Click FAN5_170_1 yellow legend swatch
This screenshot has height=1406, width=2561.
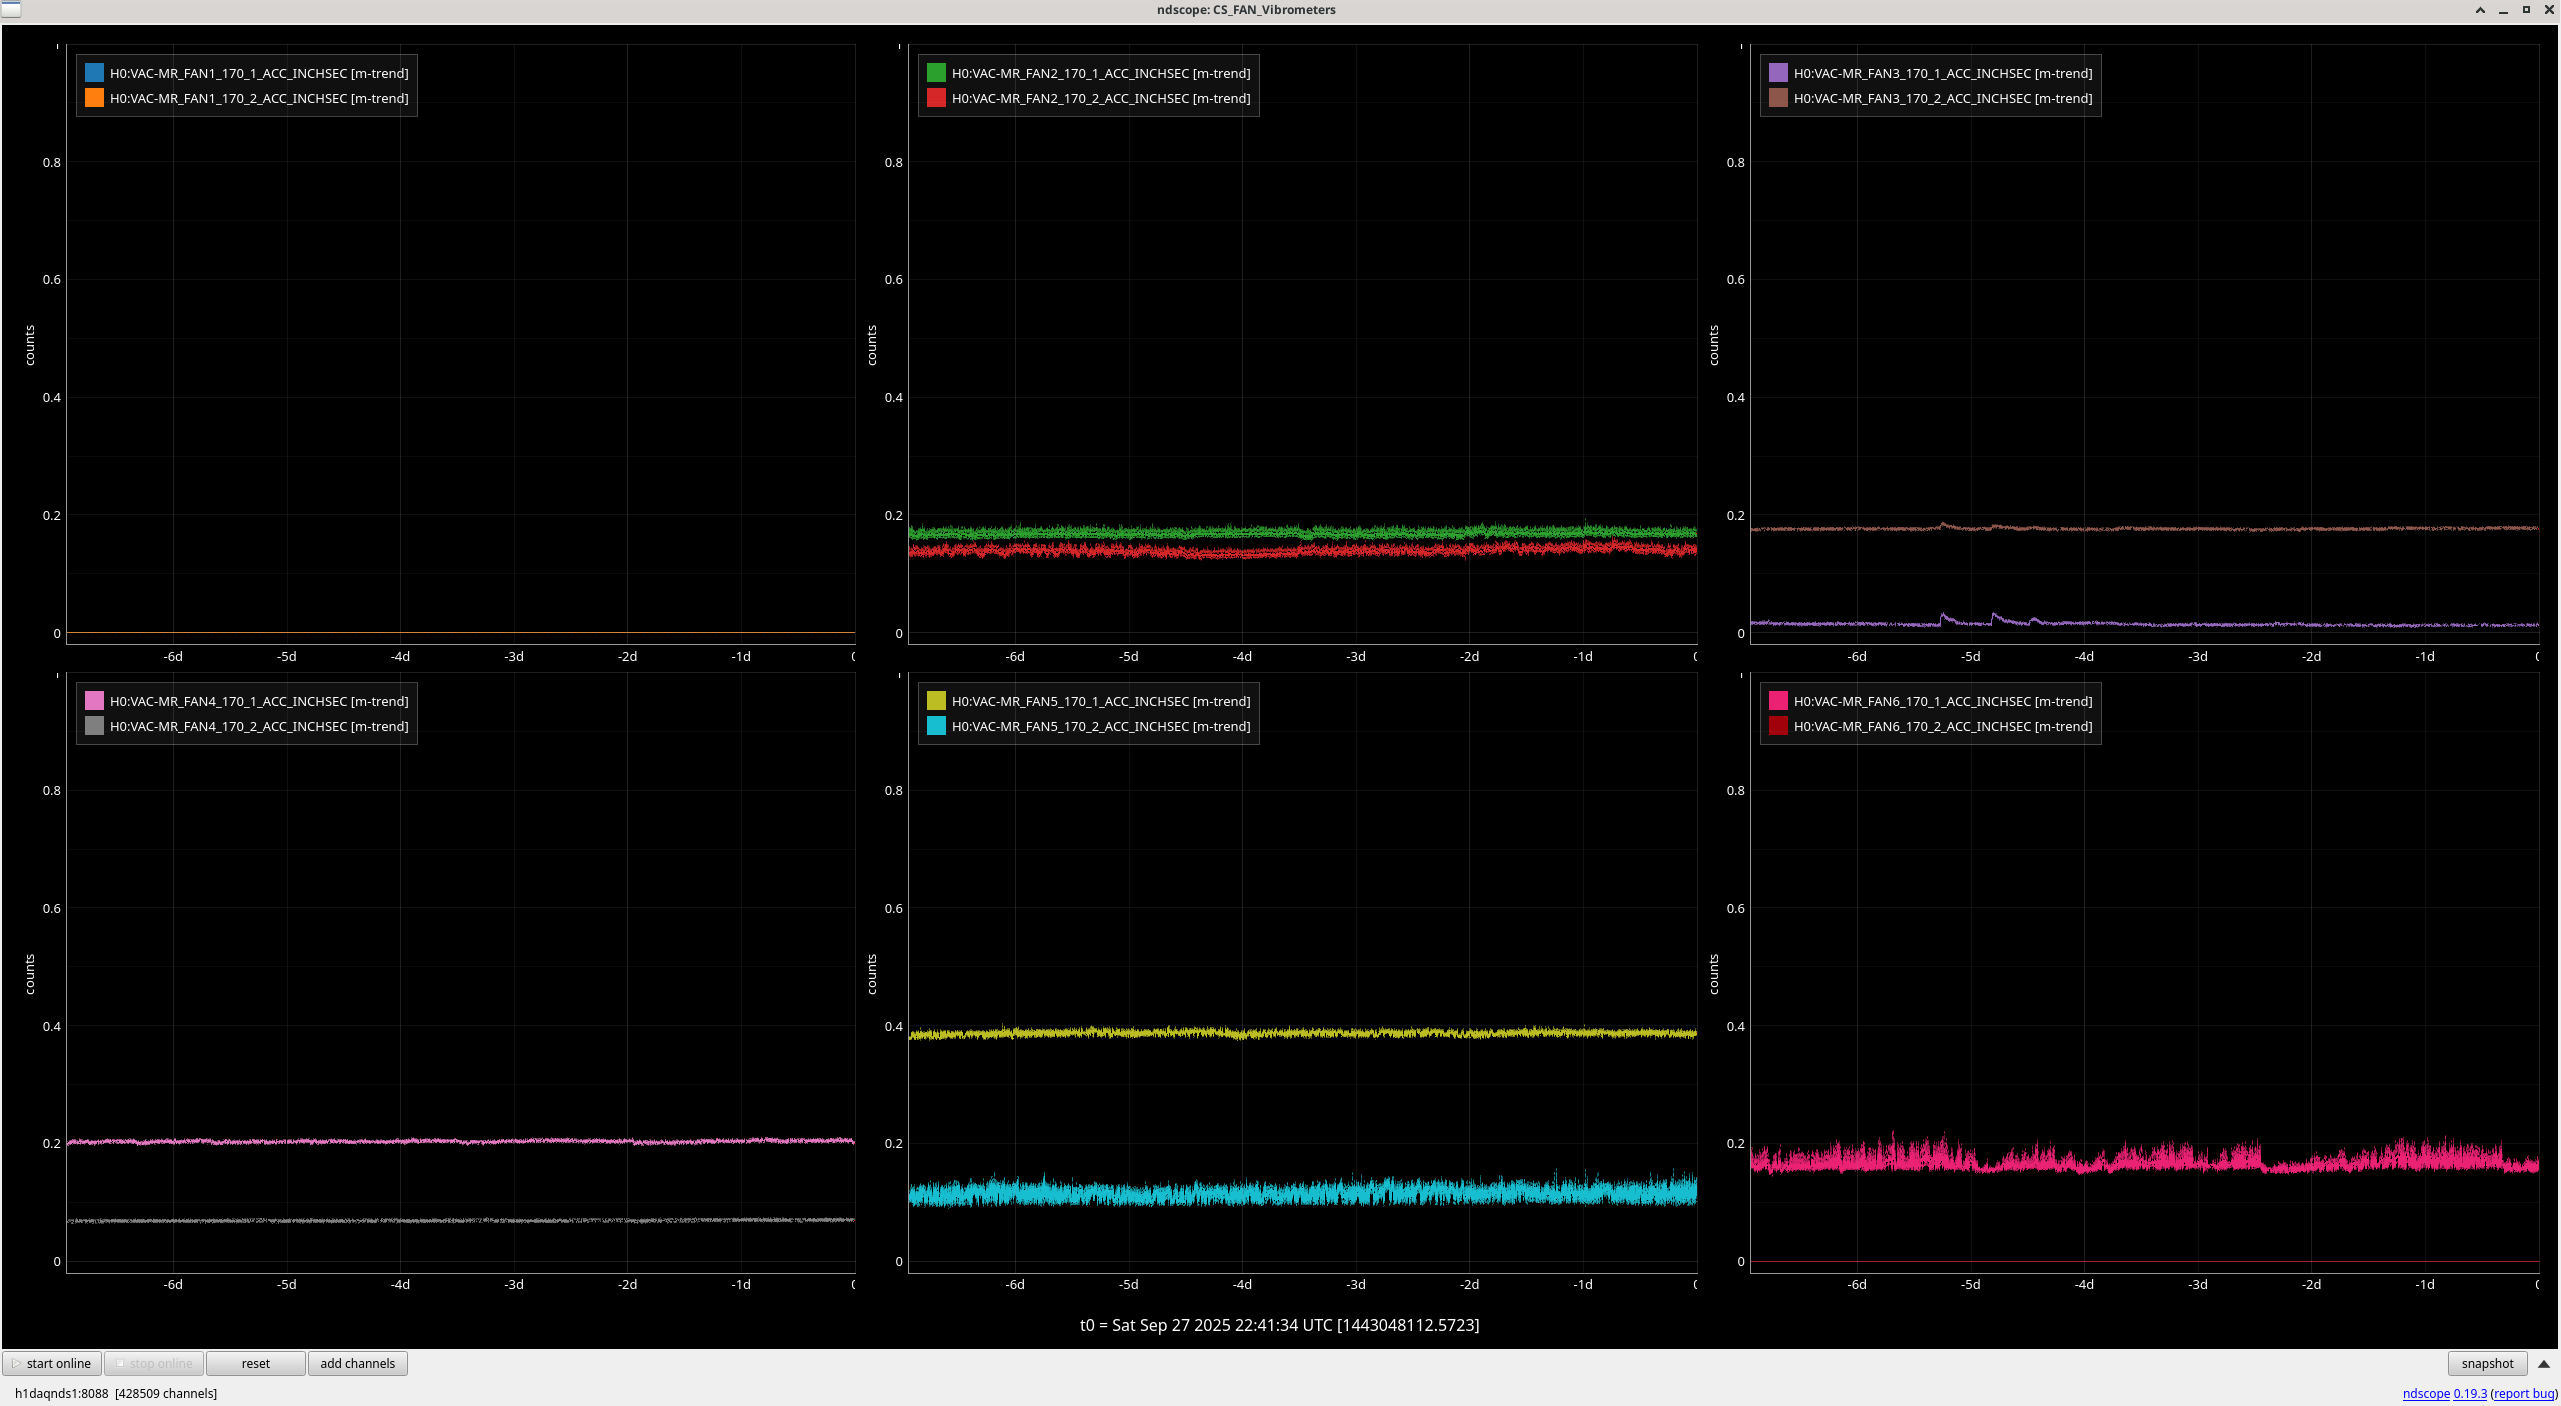[936, 701]
